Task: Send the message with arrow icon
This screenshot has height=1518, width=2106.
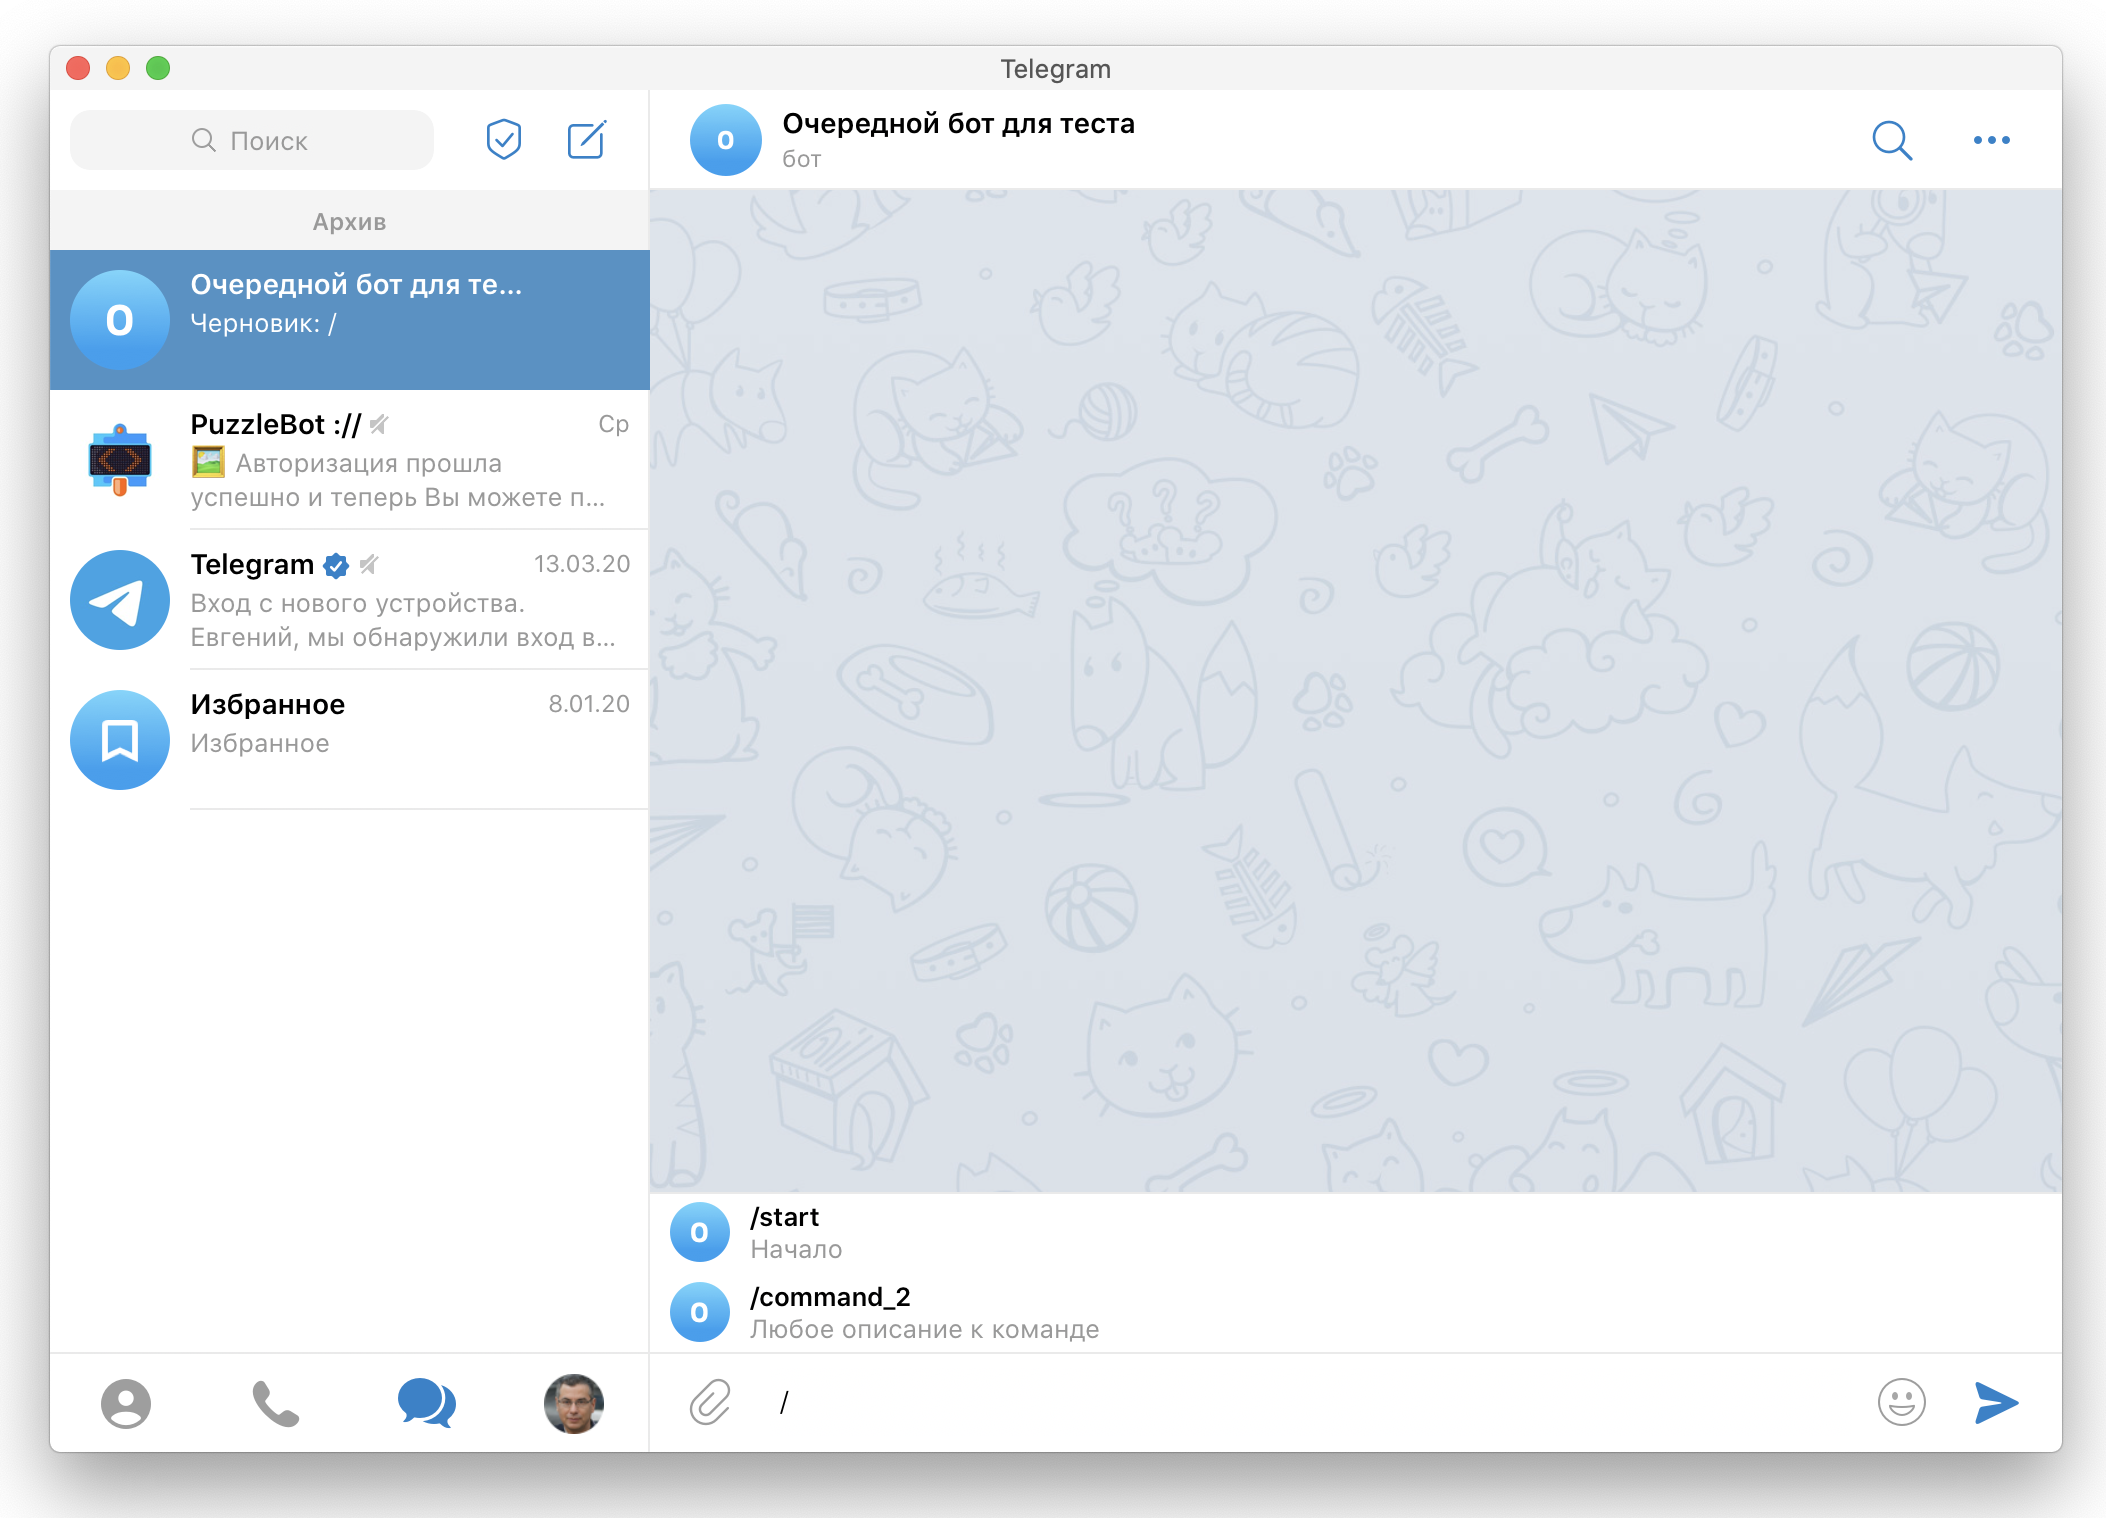Action: [x=1996, y=1402]
